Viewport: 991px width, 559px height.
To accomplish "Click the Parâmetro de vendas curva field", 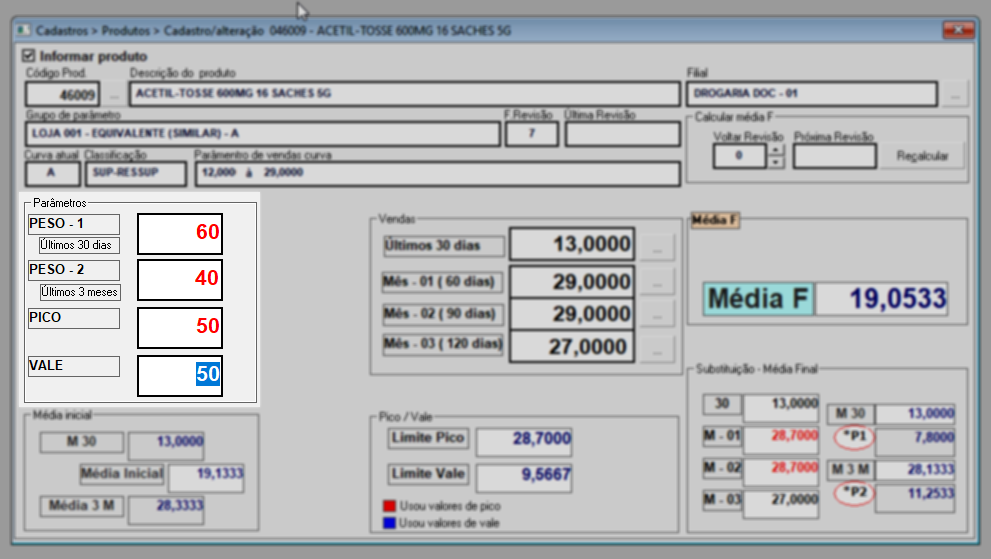I will (x=437, y=173).
